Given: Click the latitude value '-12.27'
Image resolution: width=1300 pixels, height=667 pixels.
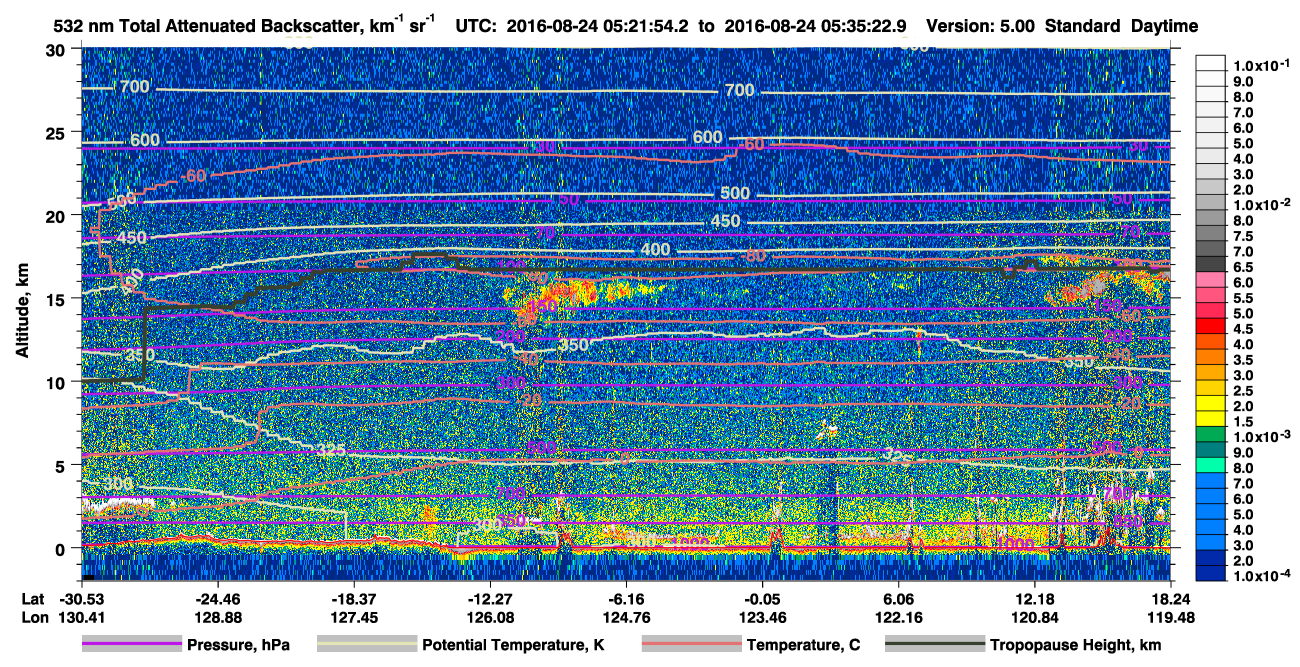Looking at the screenshot, I should [490, 600].
